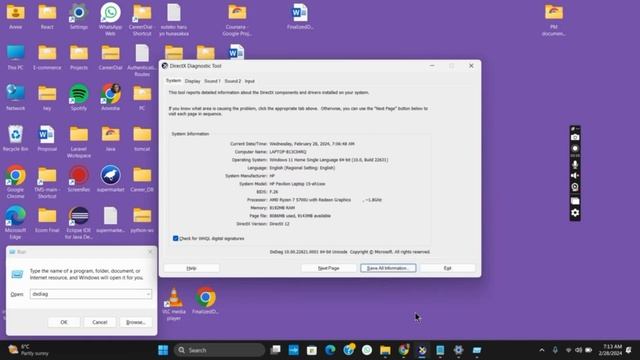
Task: Select the Network desktop icon
Action: (x=16, y=98)
